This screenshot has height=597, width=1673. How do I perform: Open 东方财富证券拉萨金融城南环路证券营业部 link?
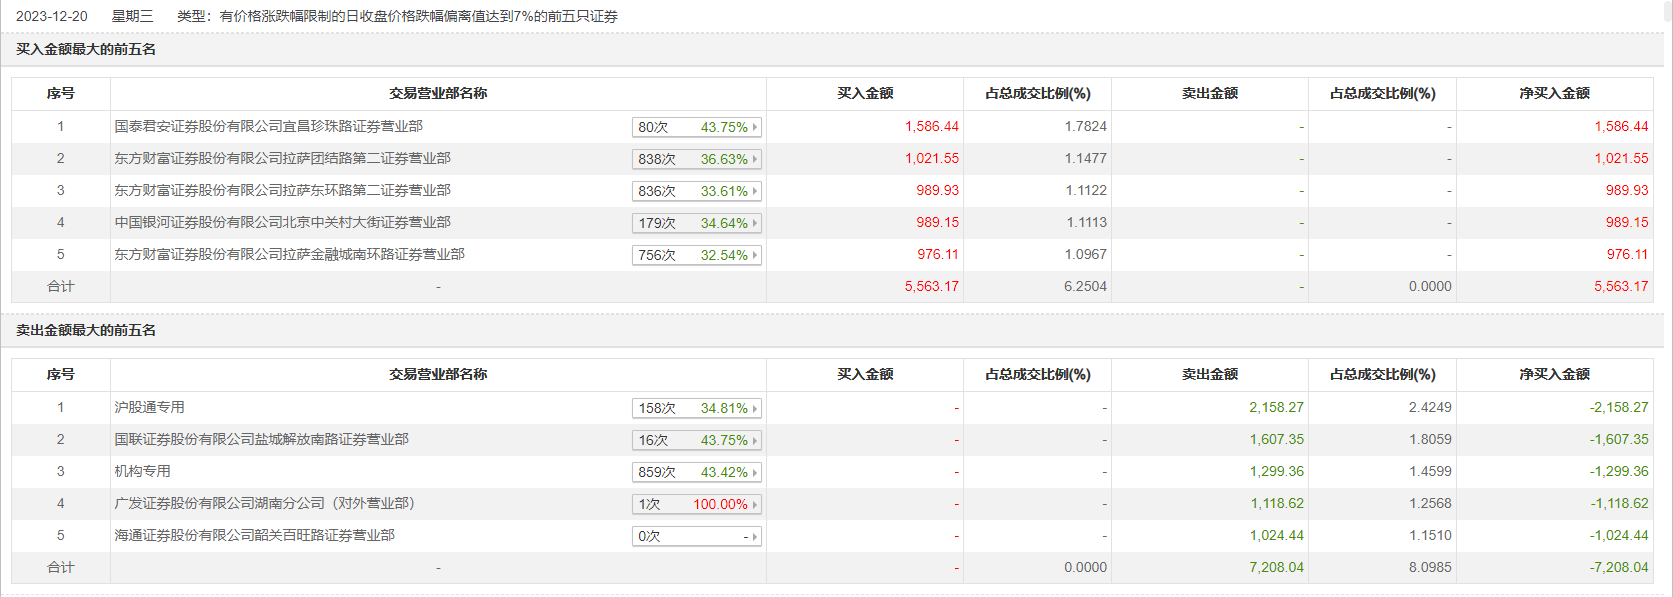click(x=289, y=254)
